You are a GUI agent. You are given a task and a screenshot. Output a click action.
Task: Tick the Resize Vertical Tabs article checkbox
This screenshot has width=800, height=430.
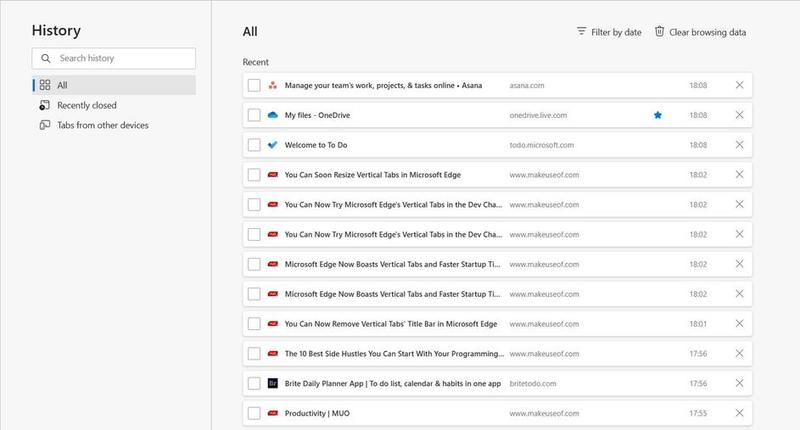(x=254, y=175)
